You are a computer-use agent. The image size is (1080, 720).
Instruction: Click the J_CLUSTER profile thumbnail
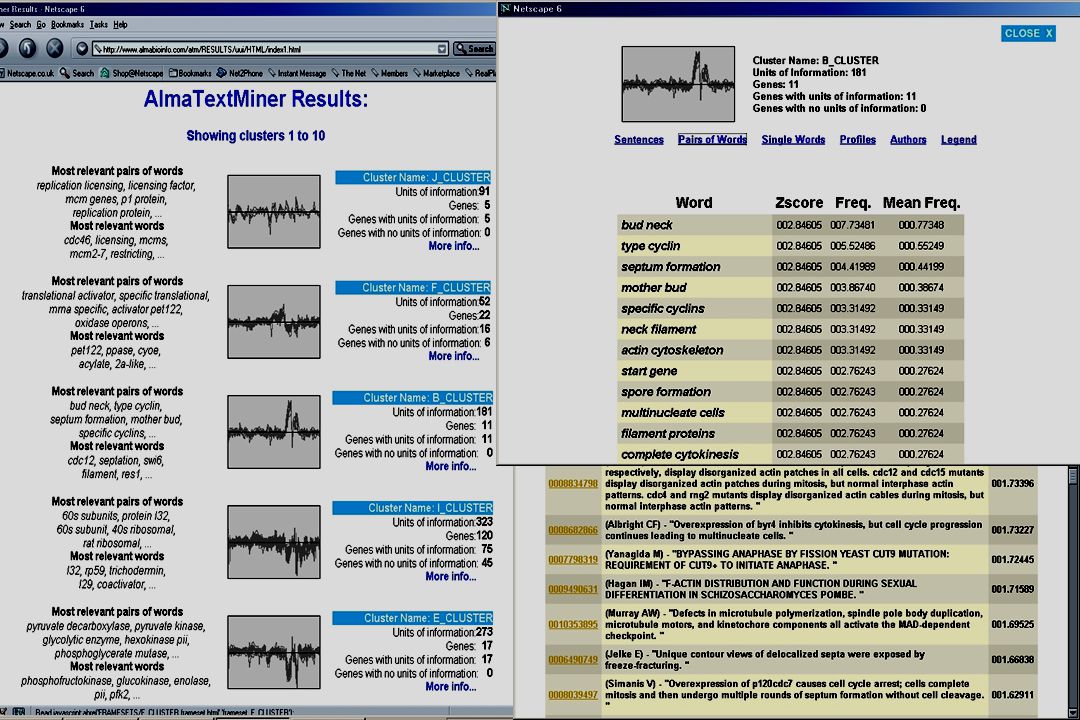274,212
